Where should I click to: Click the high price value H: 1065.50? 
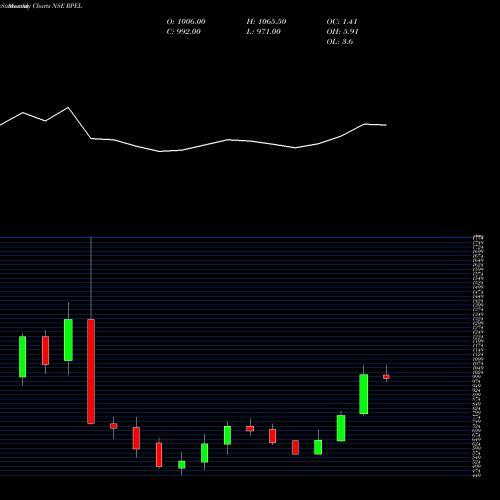pyautogui.click(x=266, y=22)
